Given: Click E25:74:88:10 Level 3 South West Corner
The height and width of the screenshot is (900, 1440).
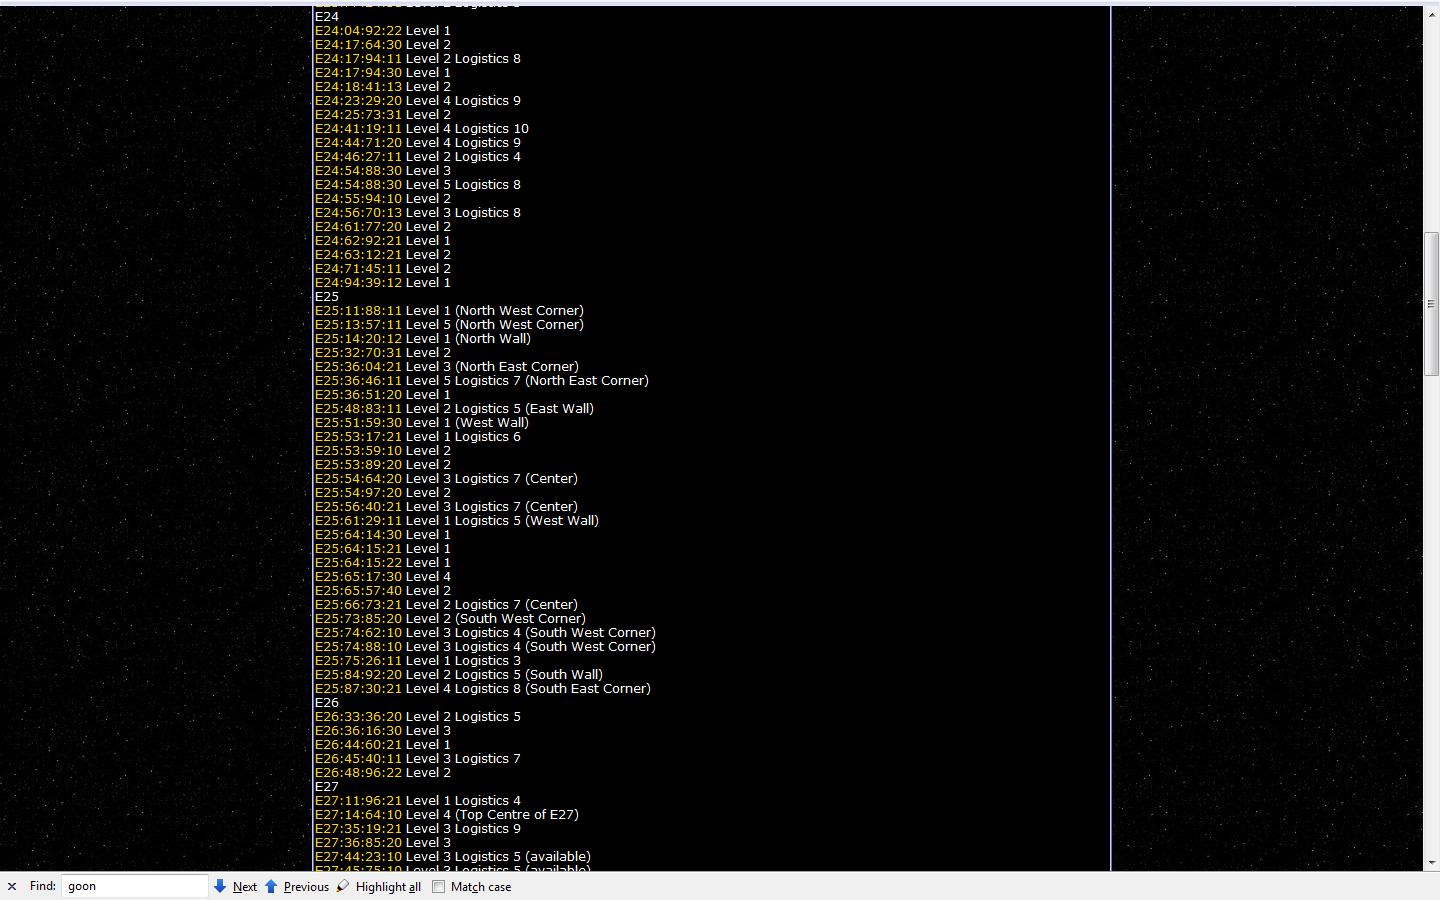Looking at the screenshot, I should click(485, 646).
